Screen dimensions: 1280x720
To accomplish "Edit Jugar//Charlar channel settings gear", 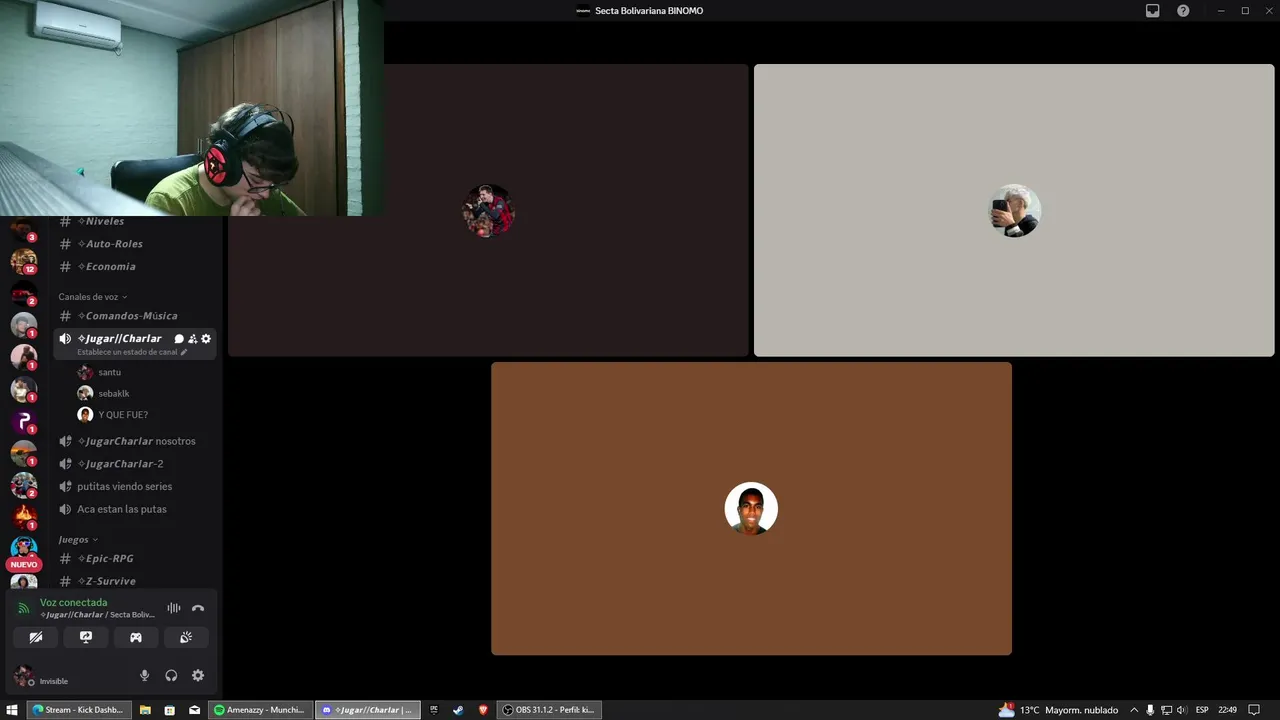I will 206,339.
